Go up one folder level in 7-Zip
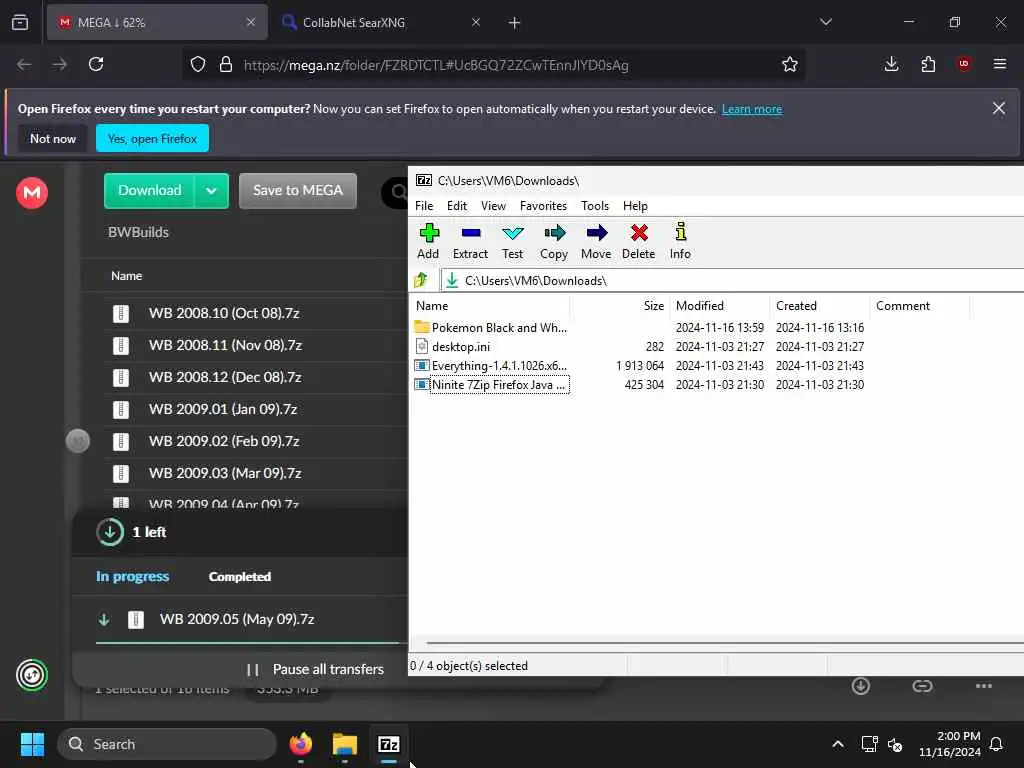The width and height of the screenshot is (1024, 768). coord(421,281)
